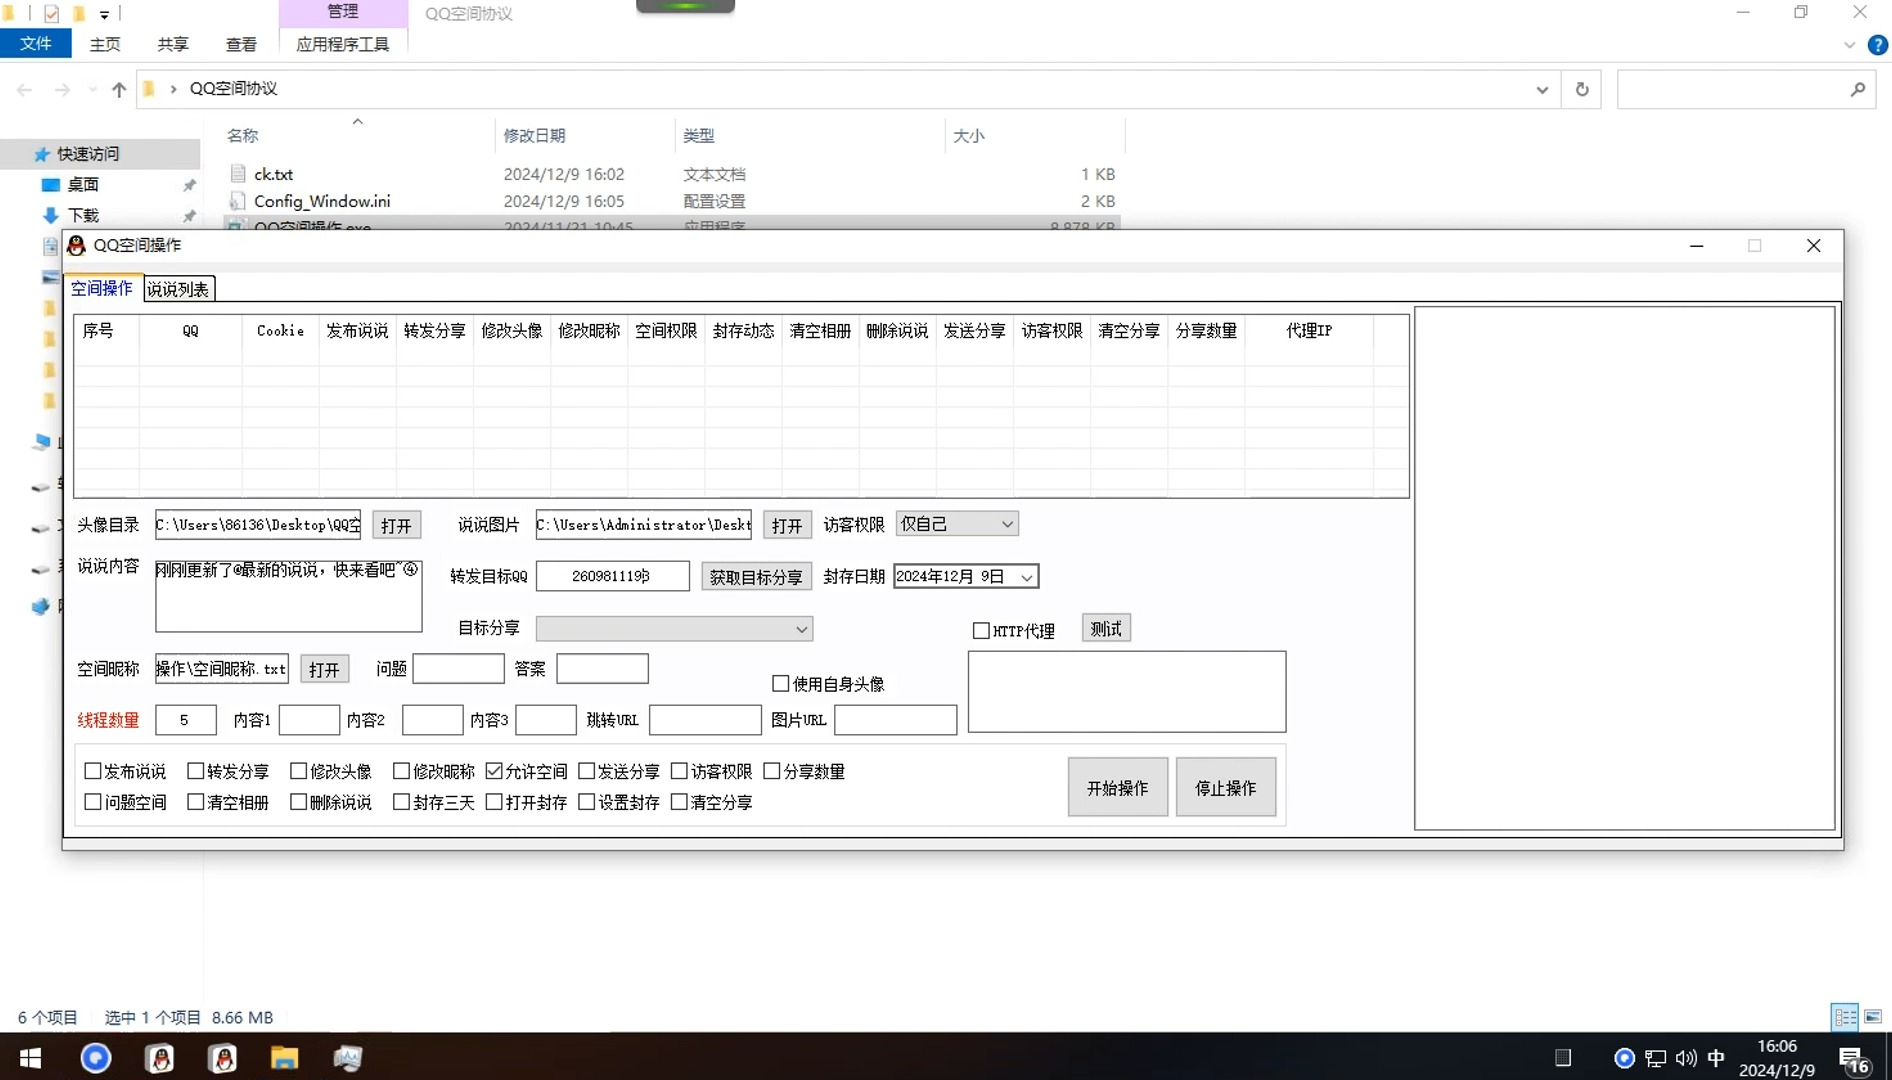
Task: Click 说说内容 text area
Action: coord(289,596)
